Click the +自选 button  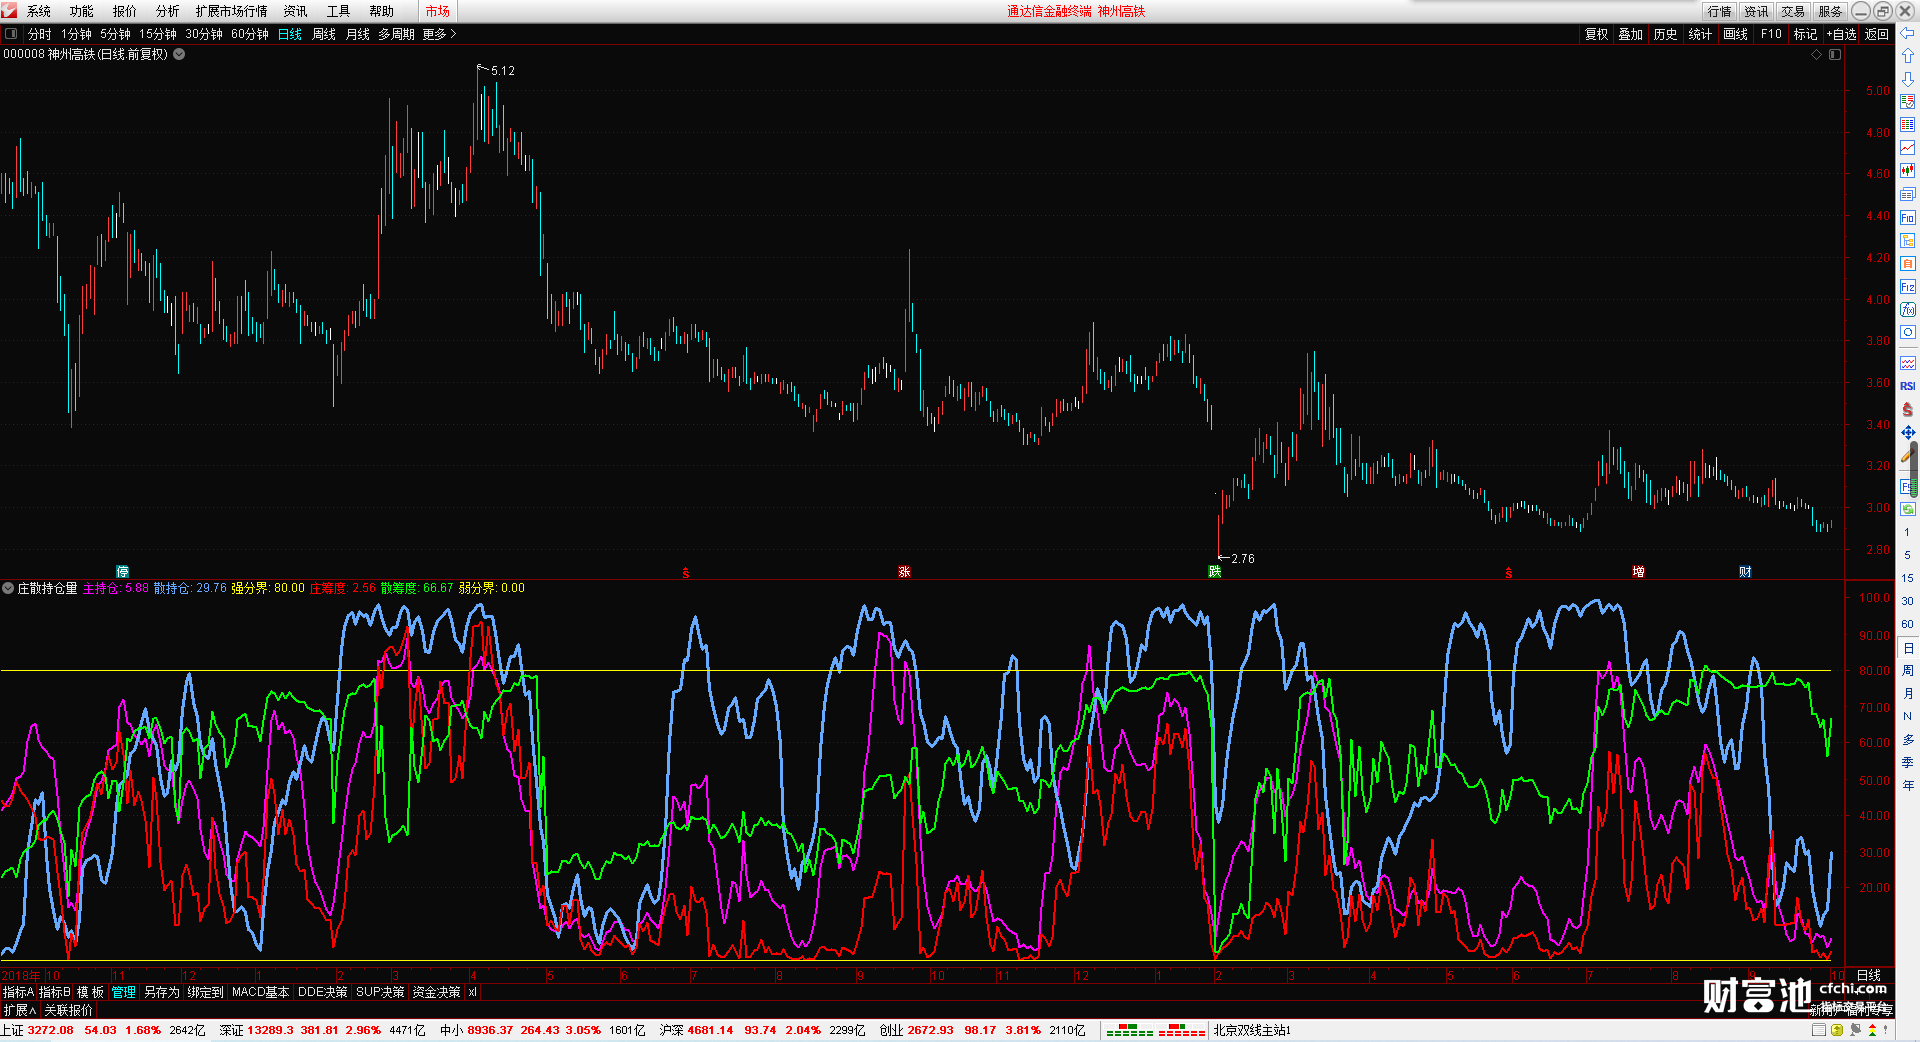(x=1841, y=34)
